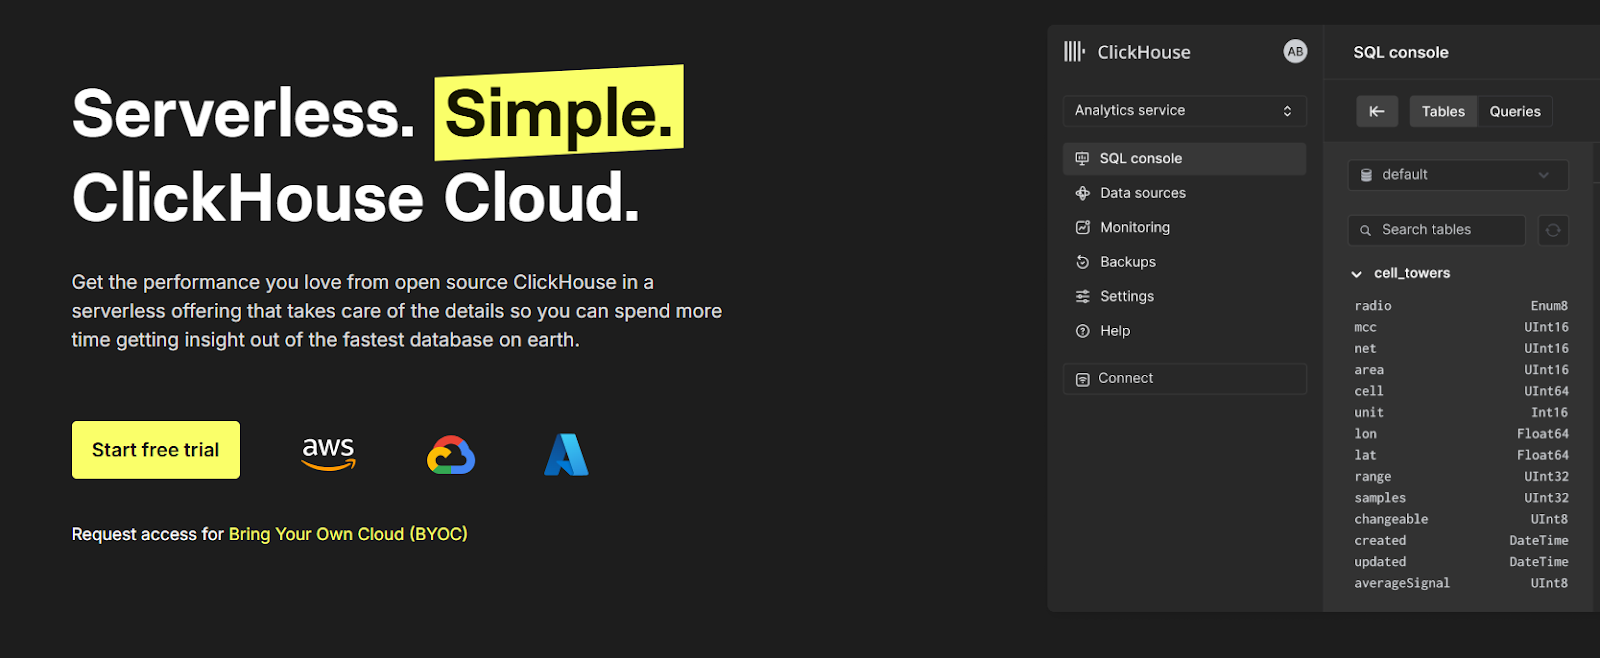Select the cell column row
Screen dimensions: 1600x658
click(x=1461, y=392)
